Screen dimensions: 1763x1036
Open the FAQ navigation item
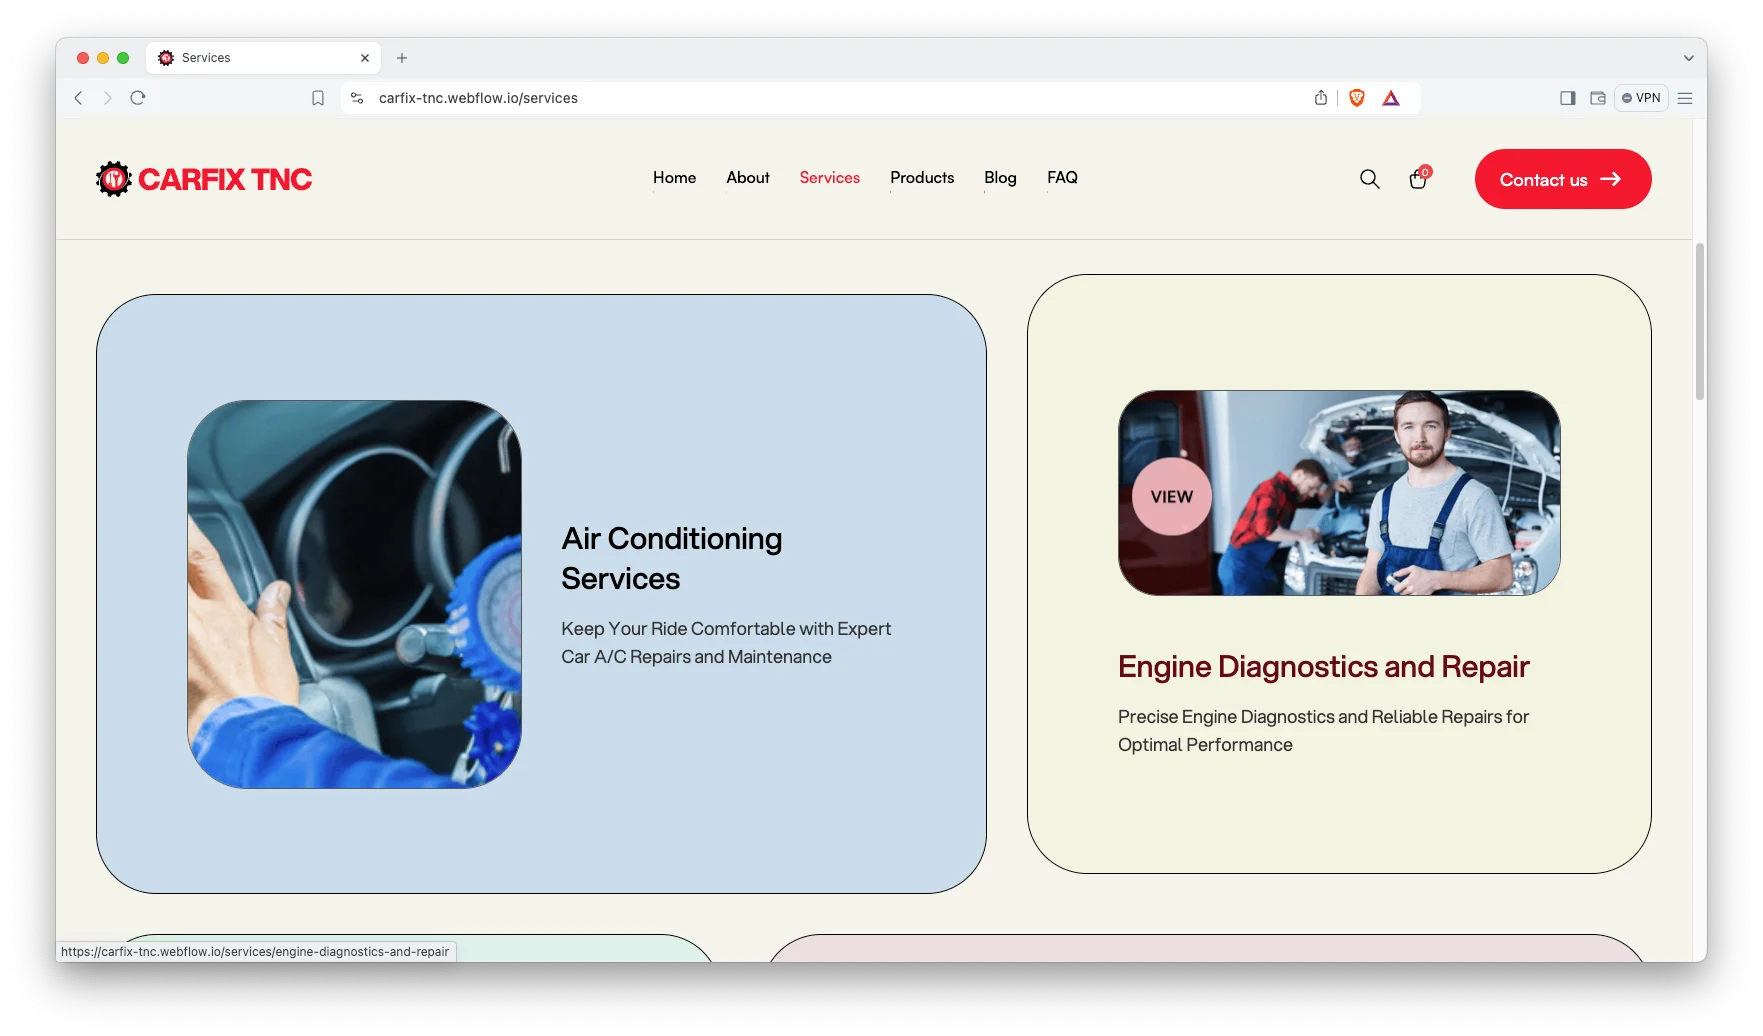[1062, 178]
